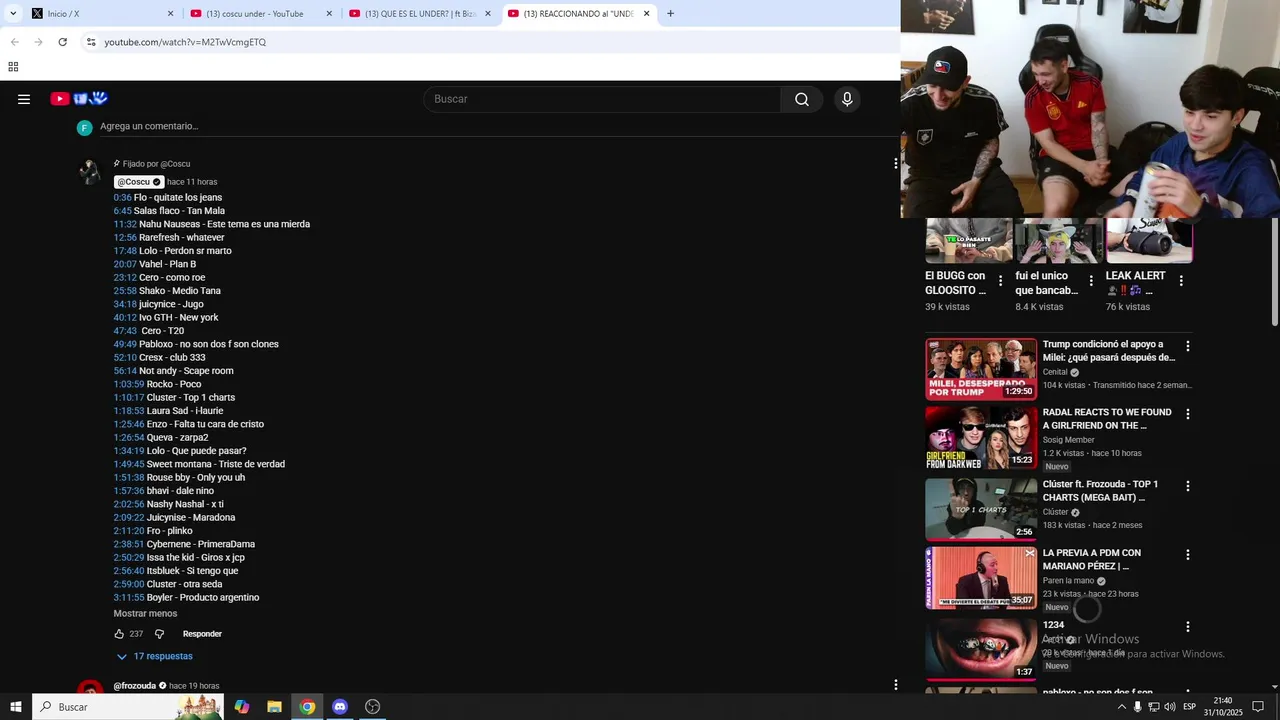The height and width of the screenshot is (720, 1280).
Task: Go to YouTube home via logo
Action: (79, 99)
